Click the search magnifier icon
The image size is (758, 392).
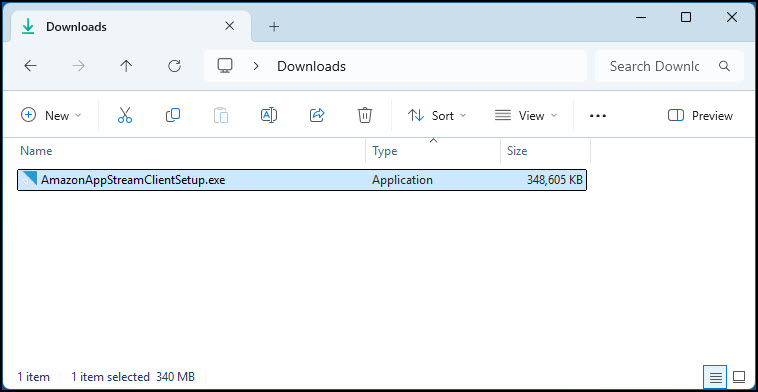click(724, 66)
